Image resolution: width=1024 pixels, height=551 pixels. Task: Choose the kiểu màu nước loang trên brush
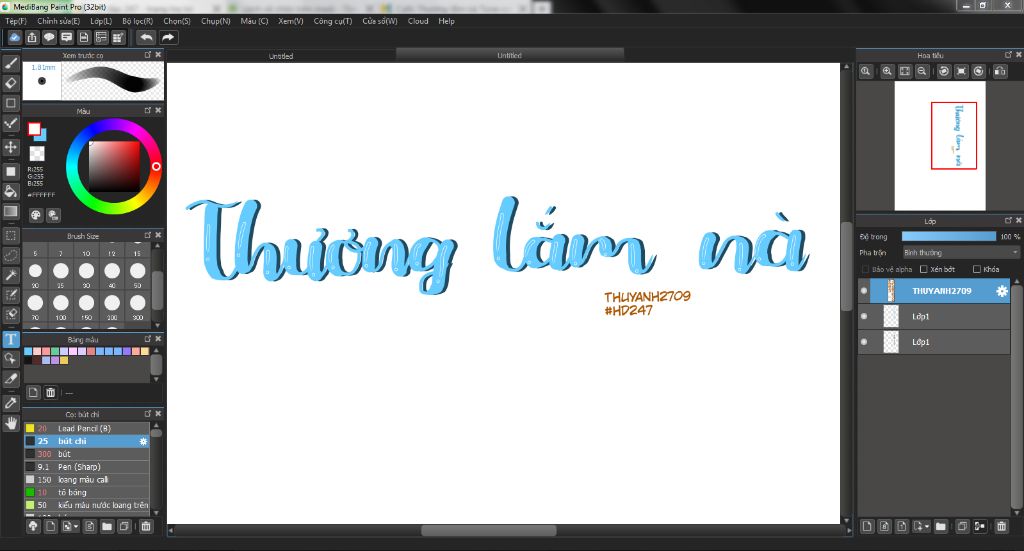[87, 505]
